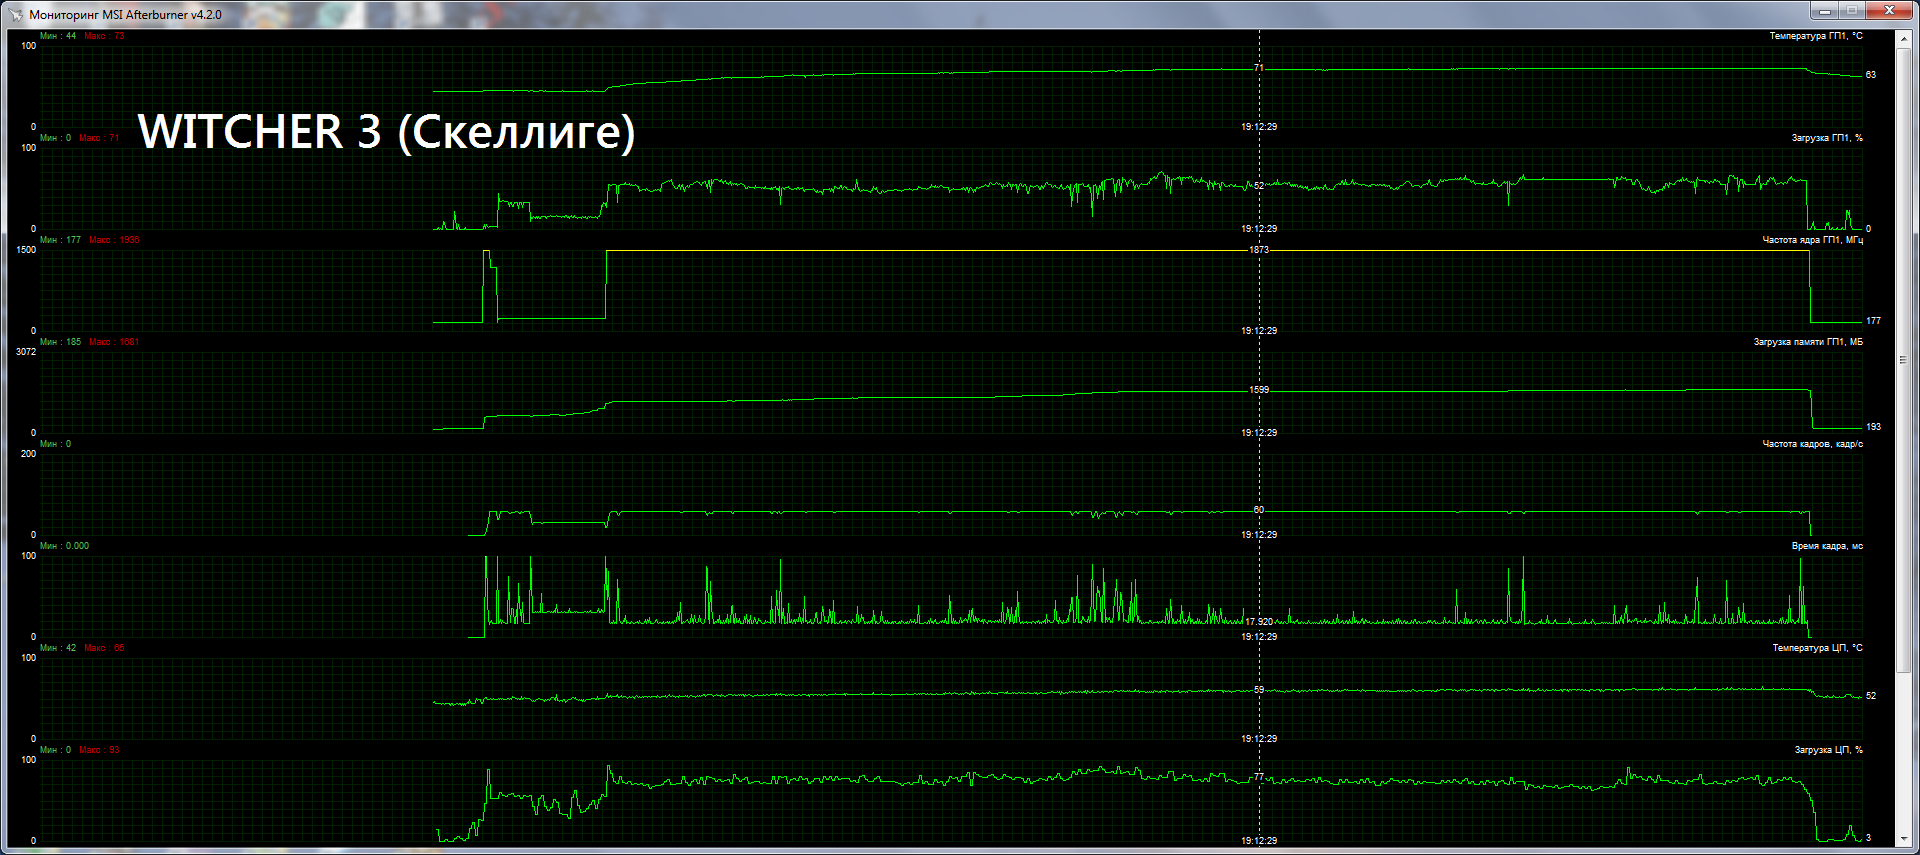Click the 'Загрузка ЦП, %' graph label

[x=1828, y=750]
